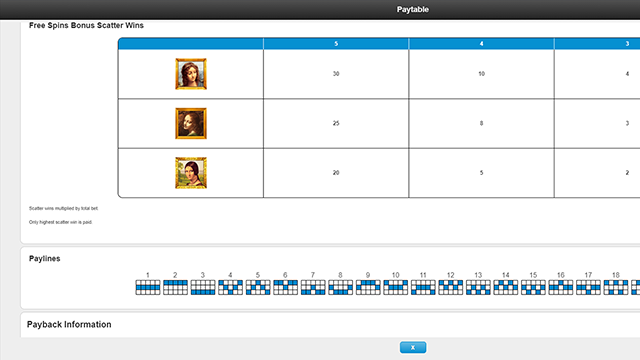
Task: Click the column header labeled 5
Action: (336, 44)
